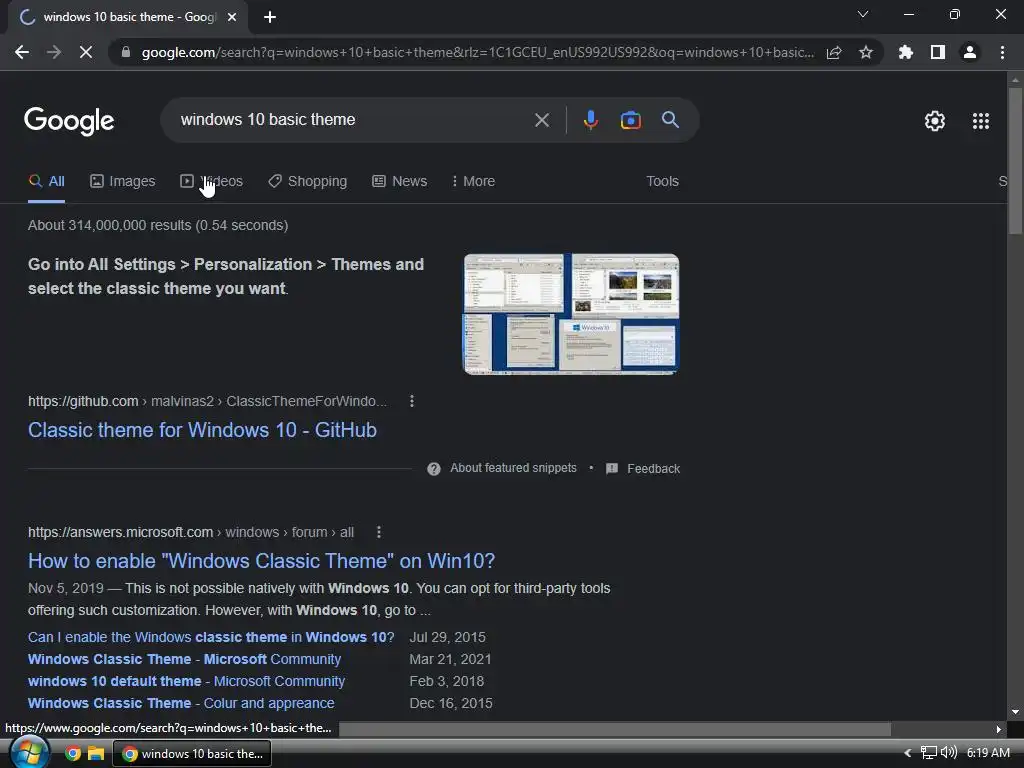The image size is (1024, 768).
Task: Open the volume tray icon
Action: pos(948,753)
